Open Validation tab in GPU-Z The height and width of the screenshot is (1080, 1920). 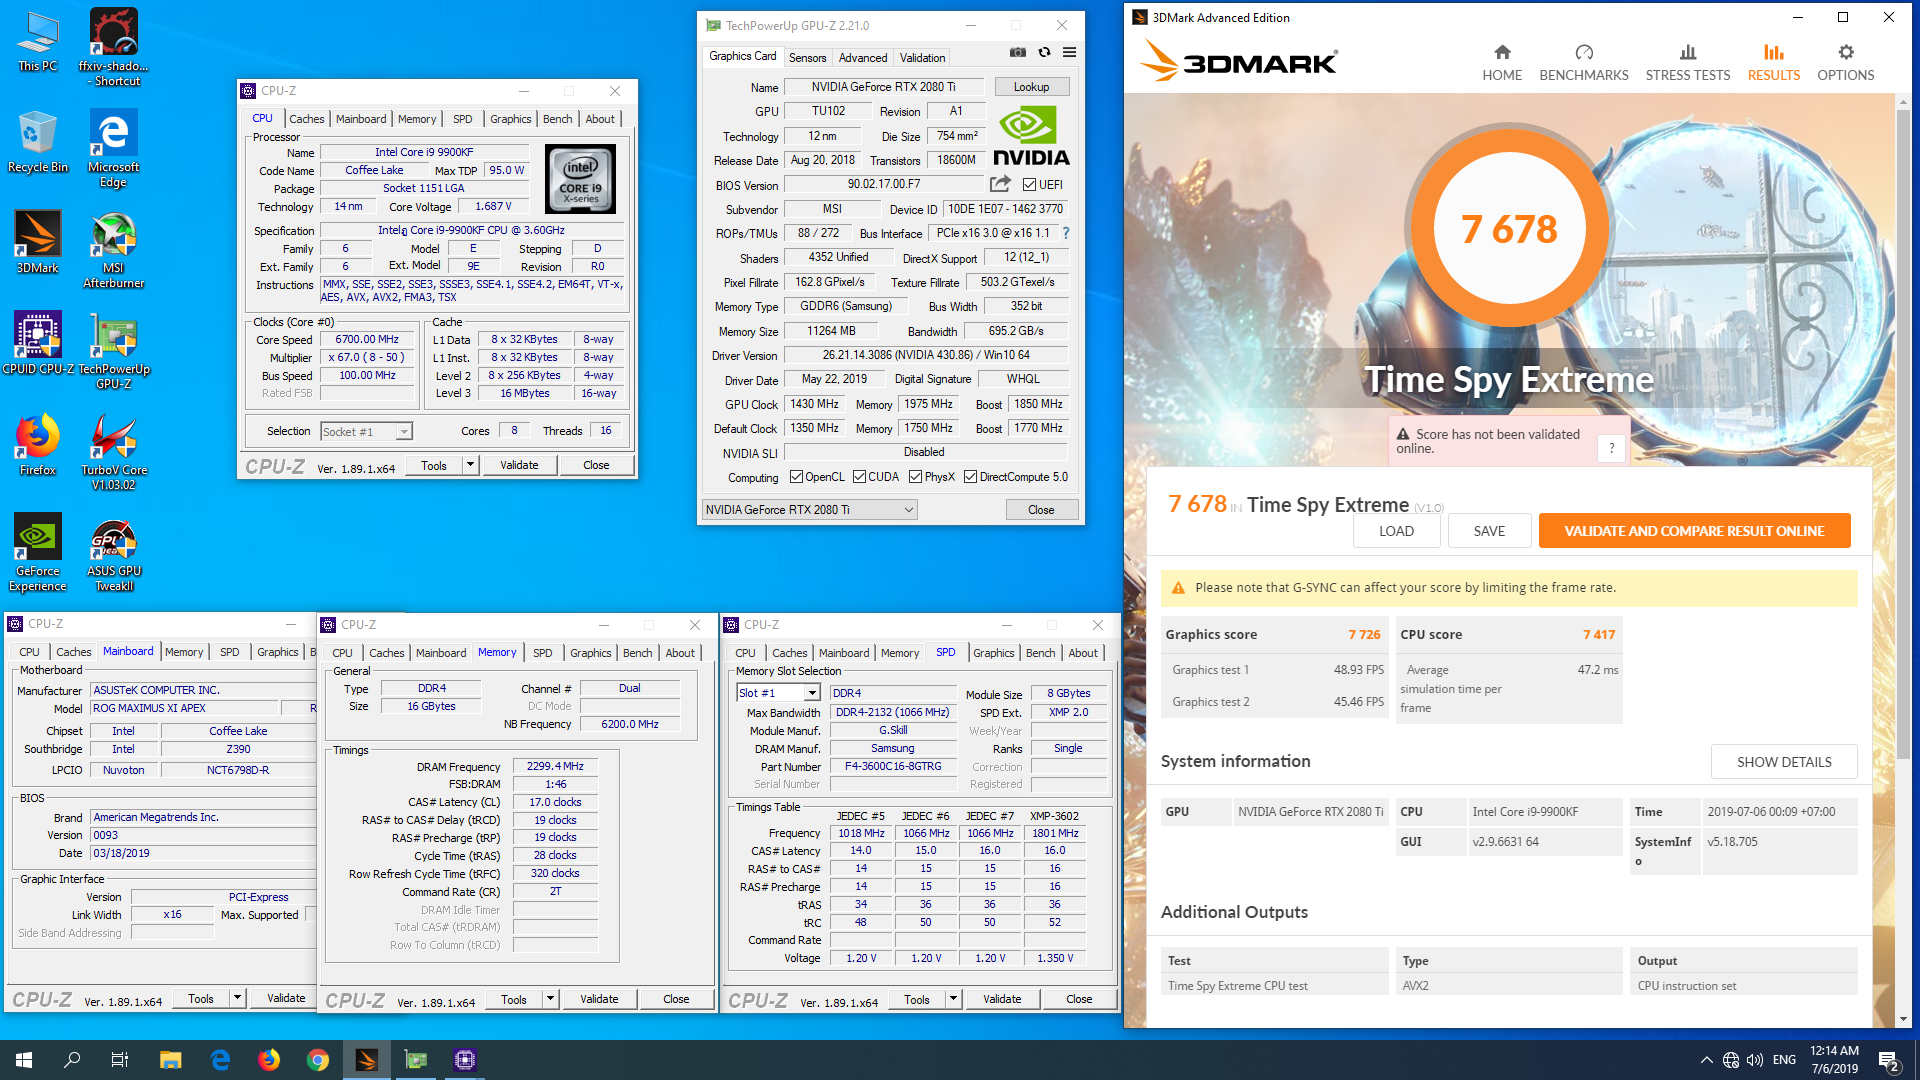pos(922,58)
